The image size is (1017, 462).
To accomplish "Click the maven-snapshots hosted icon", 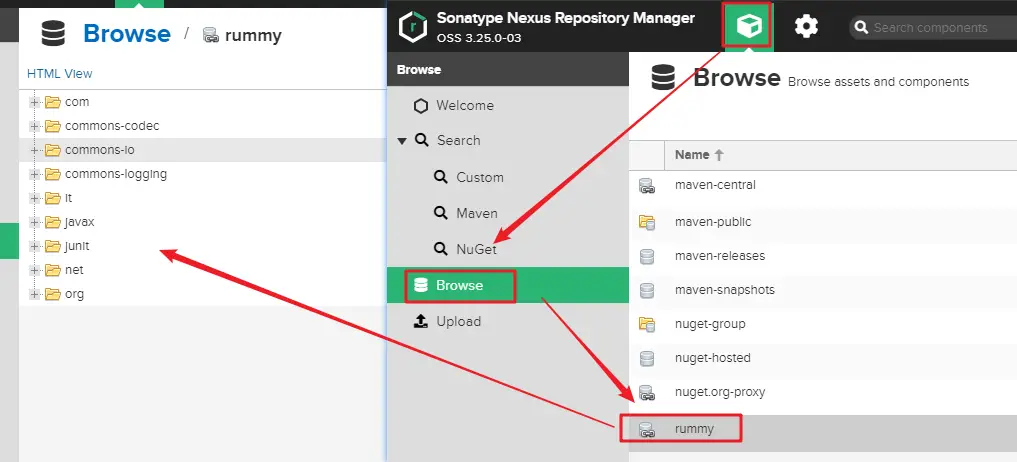I will point(647,291).
